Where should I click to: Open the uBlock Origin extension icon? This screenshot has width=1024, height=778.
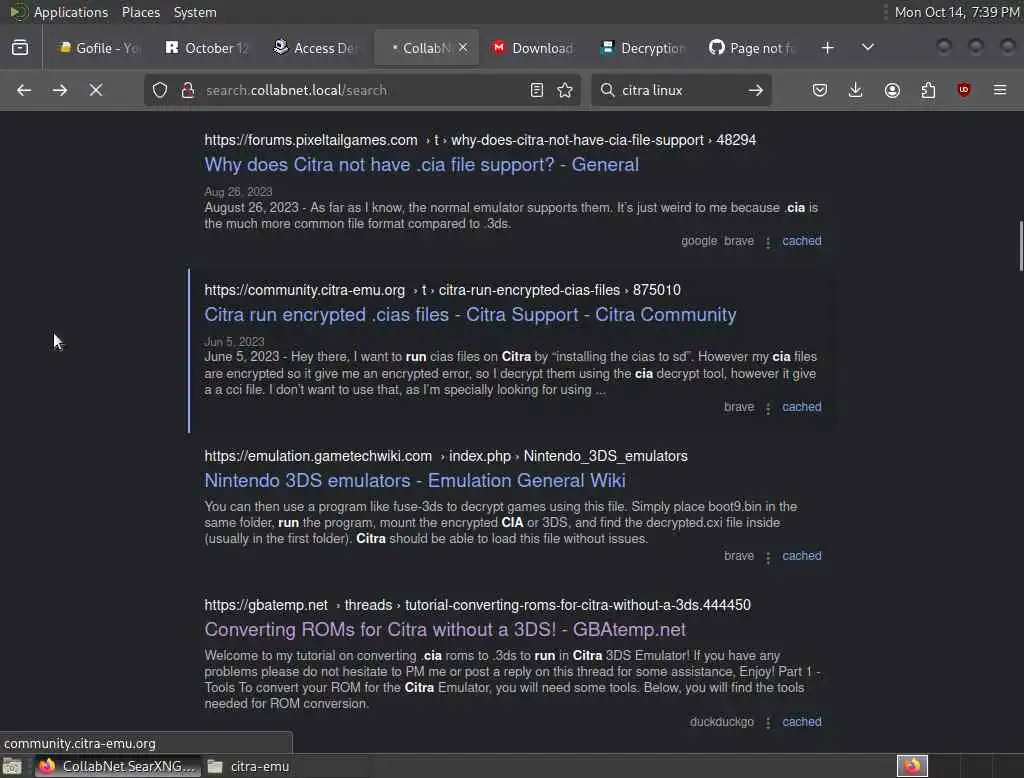pyautogui.click(x=964, y=90)
